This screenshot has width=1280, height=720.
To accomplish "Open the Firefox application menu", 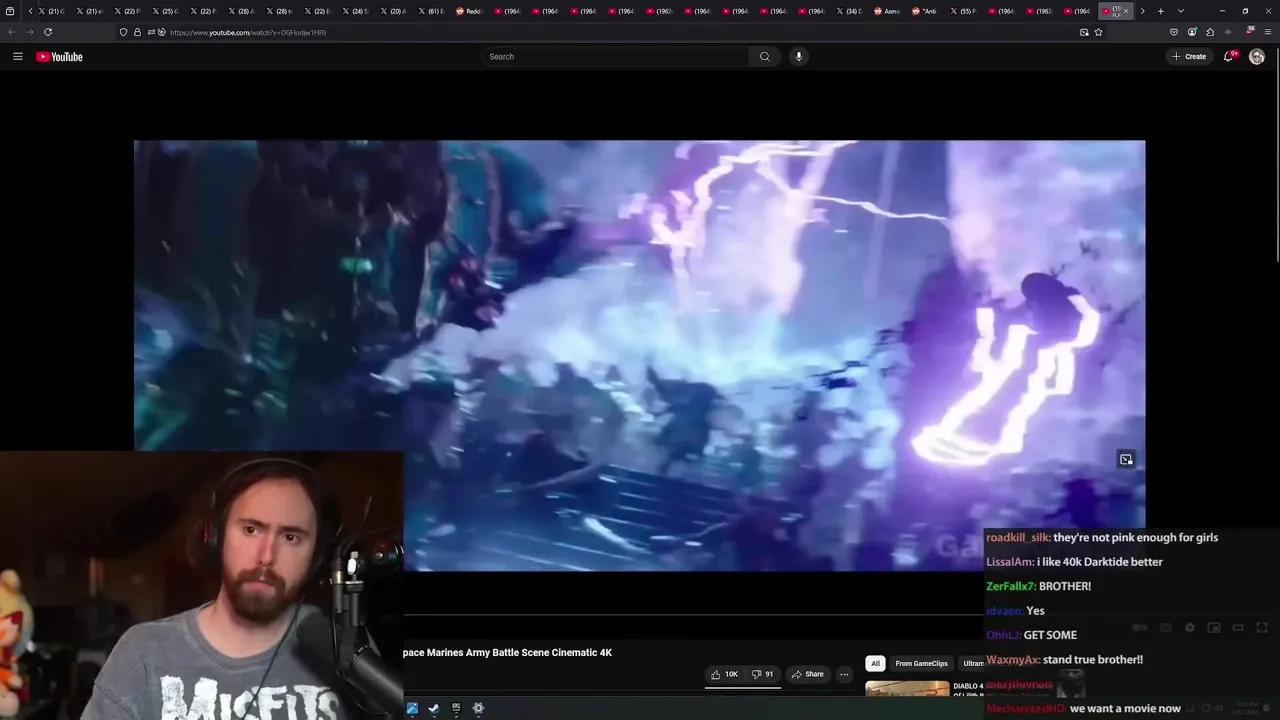I will click(1268, 32).
